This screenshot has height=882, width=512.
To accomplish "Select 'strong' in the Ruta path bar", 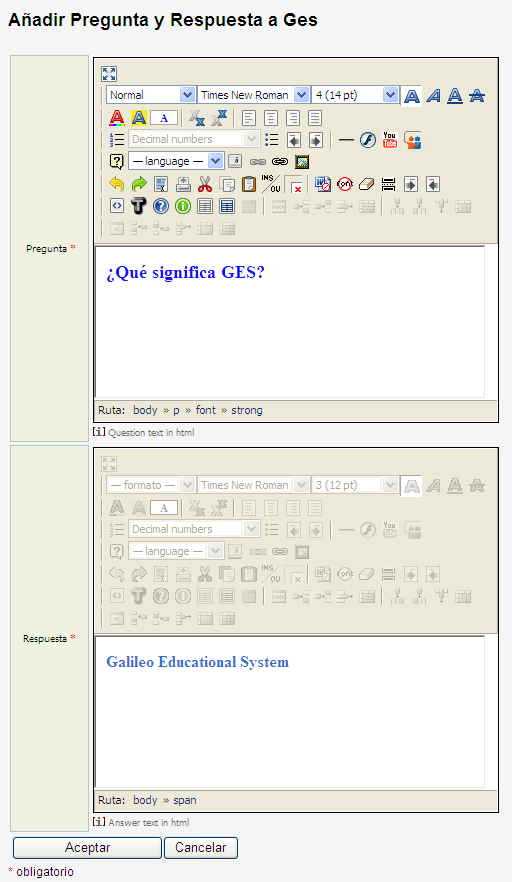I will click(246, 410).
